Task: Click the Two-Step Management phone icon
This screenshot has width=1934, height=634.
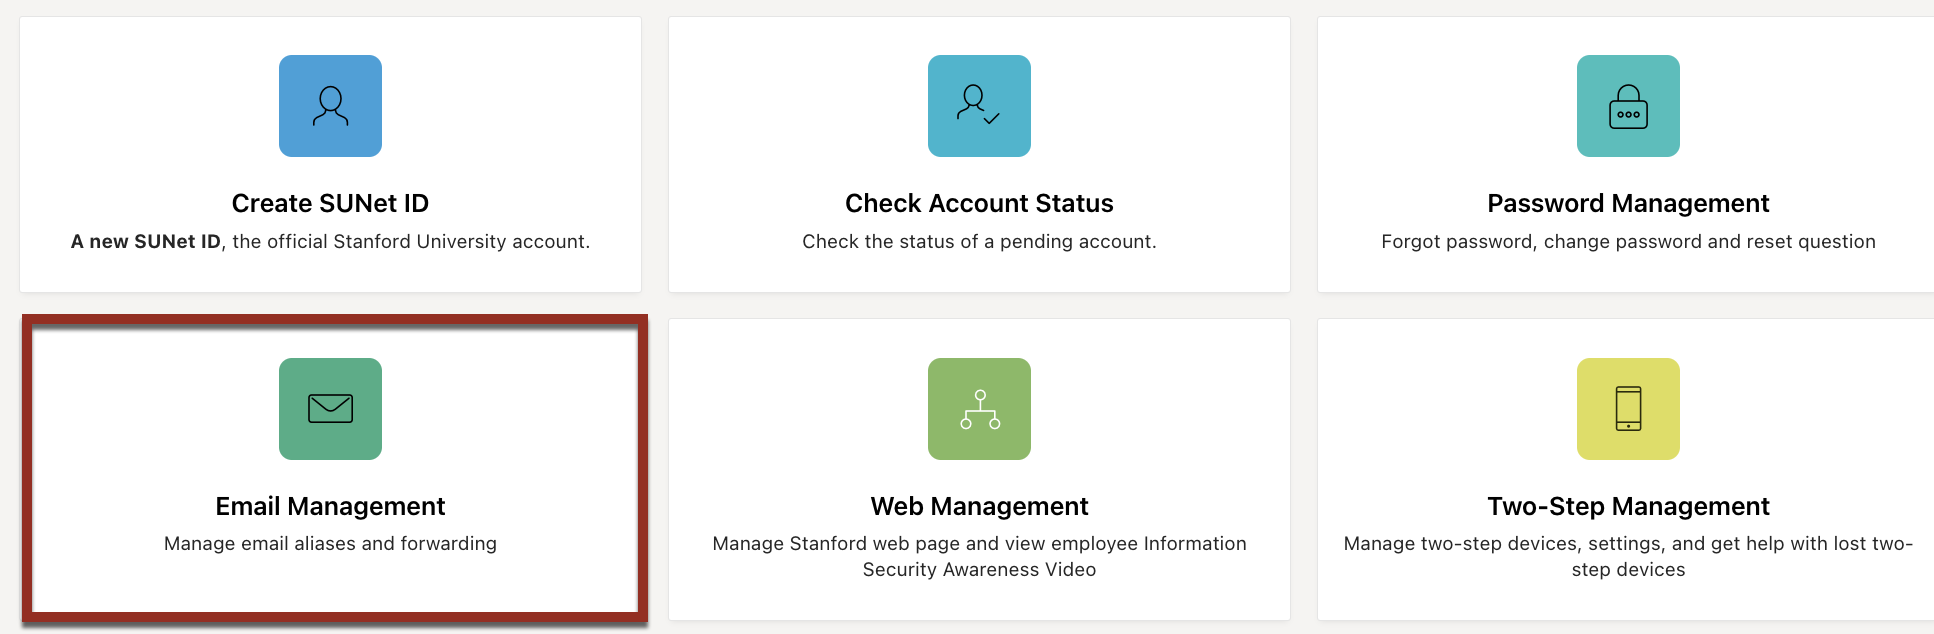Action: click(x=1627, y=409)
